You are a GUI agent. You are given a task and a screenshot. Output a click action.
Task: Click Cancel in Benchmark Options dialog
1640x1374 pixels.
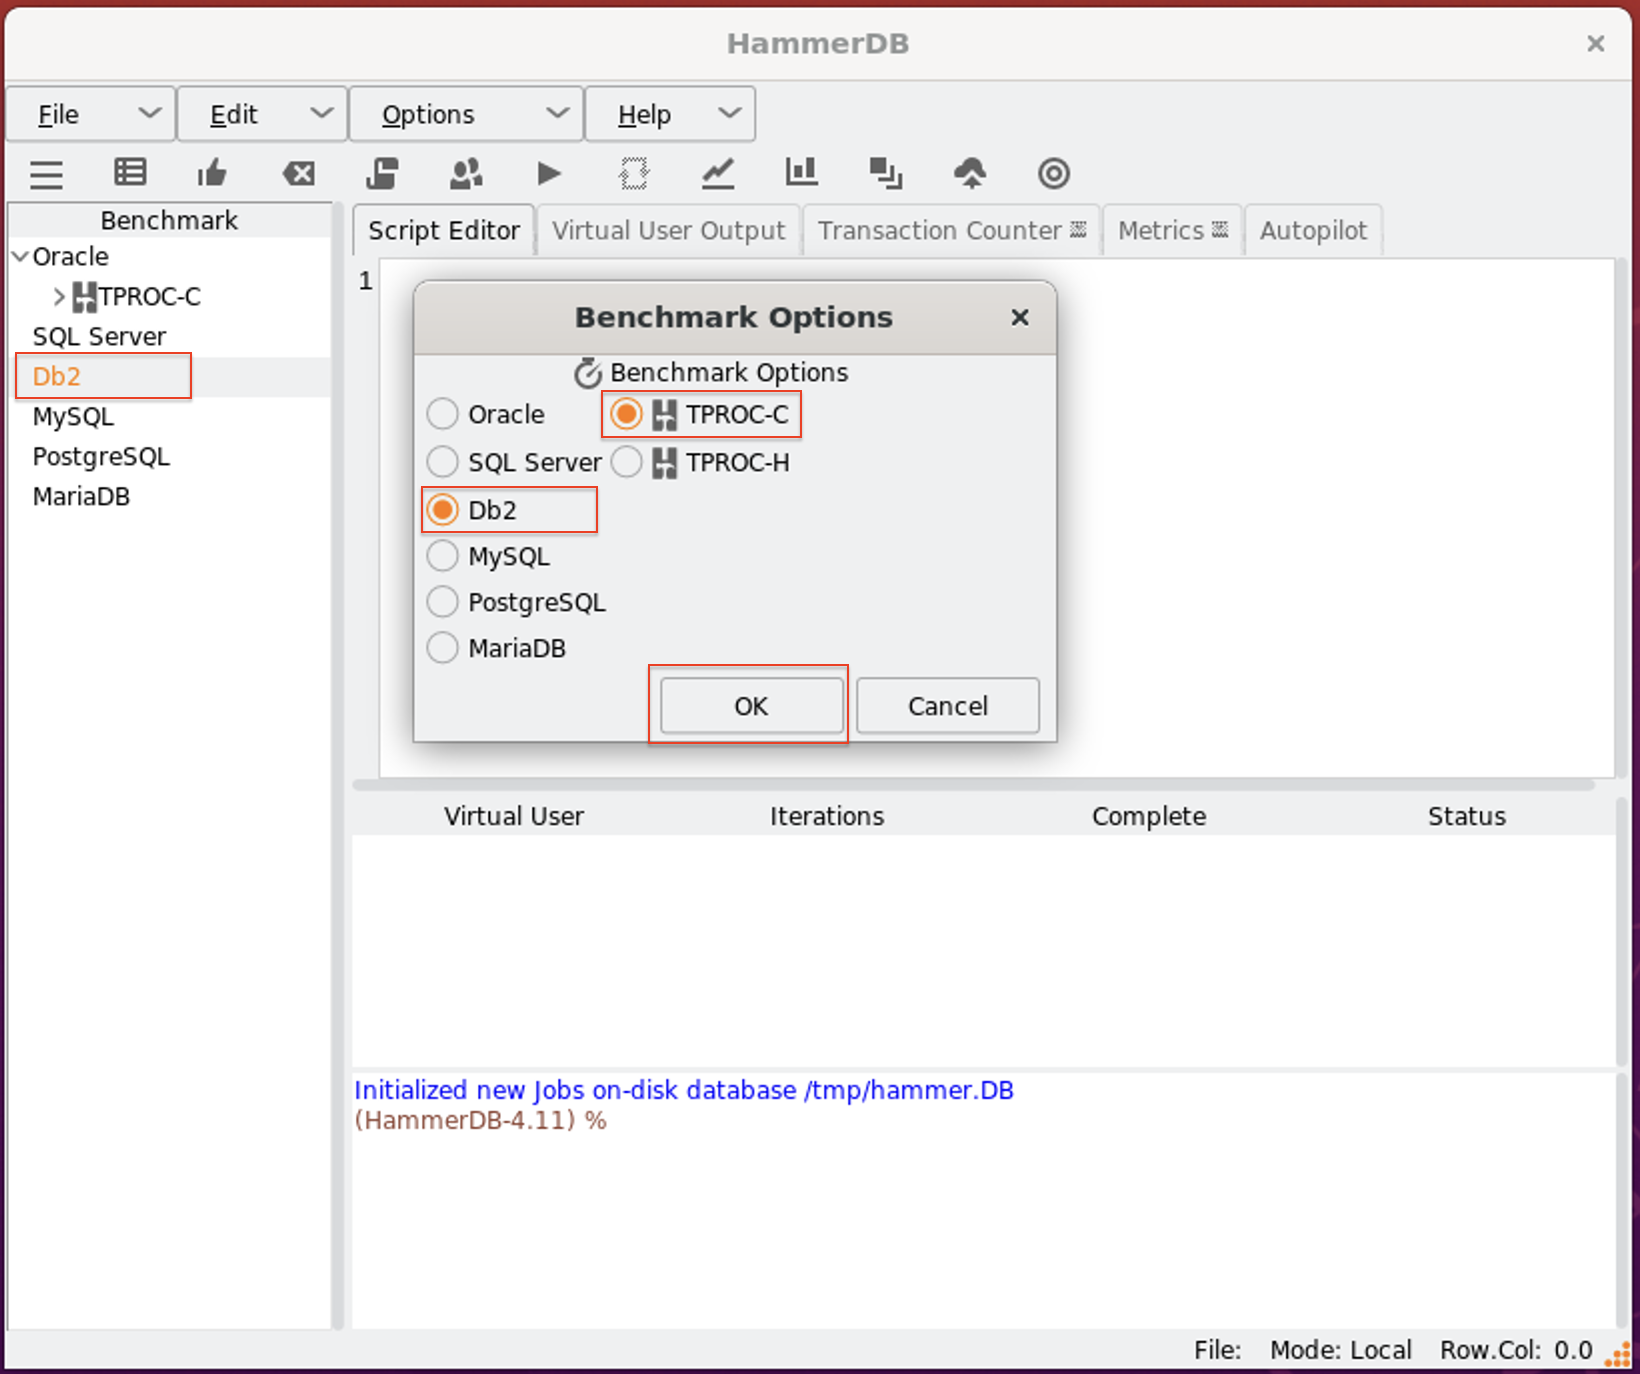(947, 706)
